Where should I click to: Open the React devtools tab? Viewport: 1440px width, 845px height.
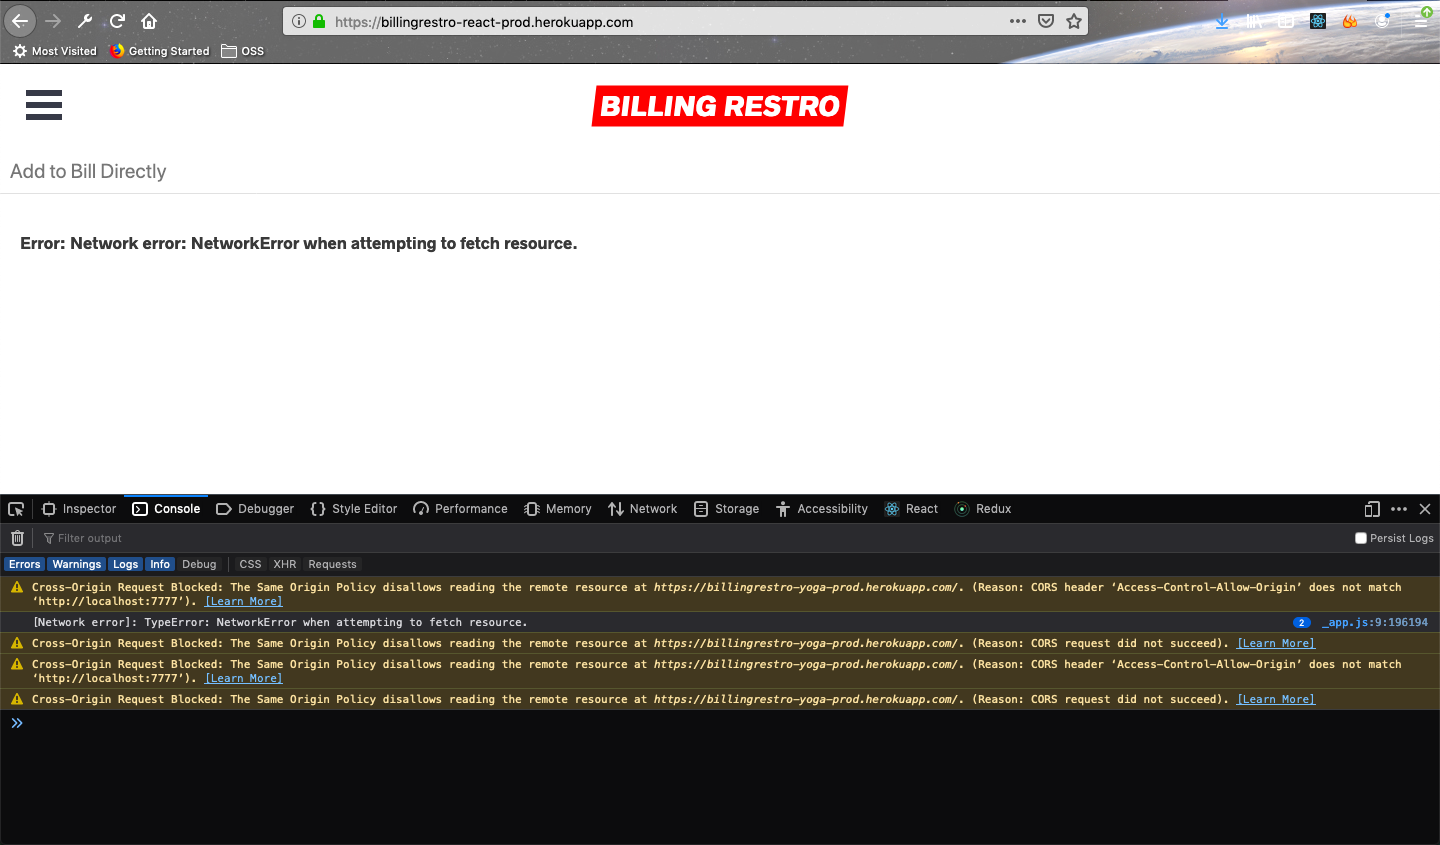911,509
